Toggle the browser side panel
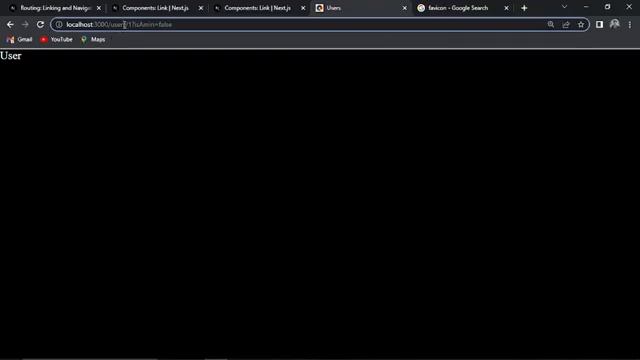This screenshot has width=640, height=360. [x=599, y=24]
